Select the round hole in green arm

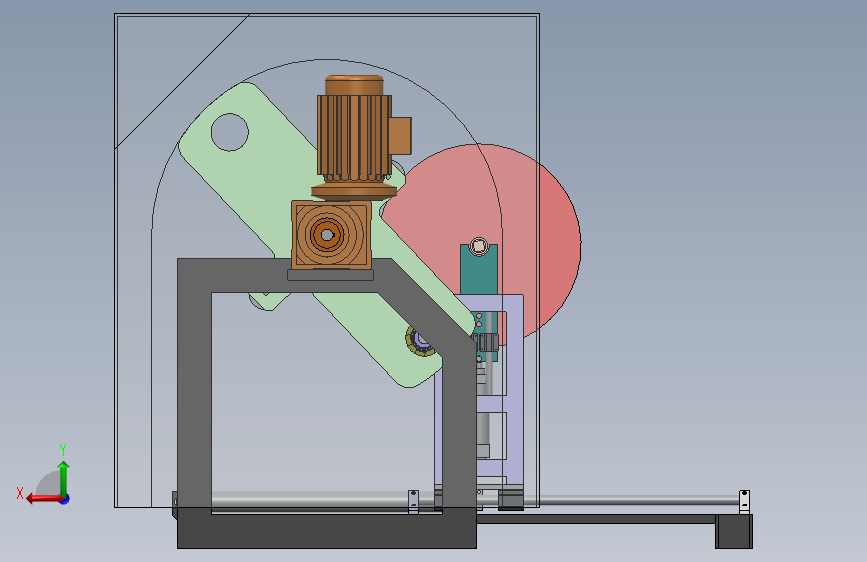click(230, 132)
